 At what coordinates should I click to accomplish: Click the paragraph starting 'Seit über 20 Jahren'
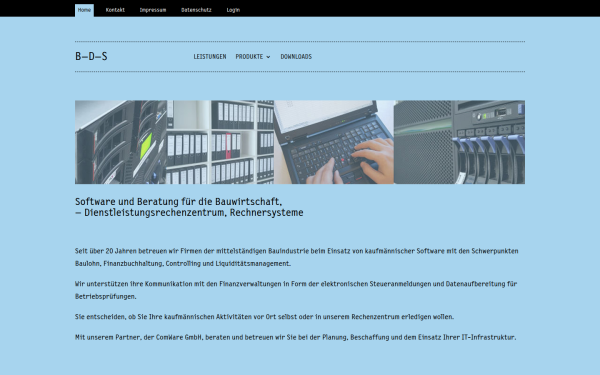(297, 257)
